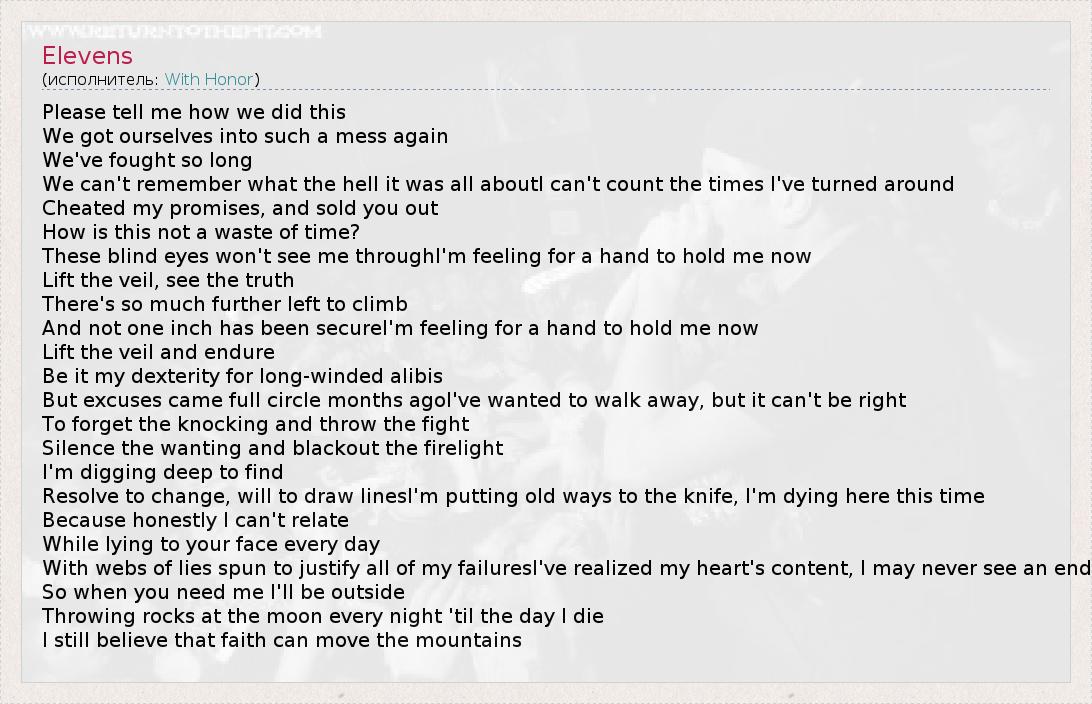The width and height of the screenshot is (1092, 704).
Task: Click the line "Lift the veil, see the truth"
Action: click(168, 280)
